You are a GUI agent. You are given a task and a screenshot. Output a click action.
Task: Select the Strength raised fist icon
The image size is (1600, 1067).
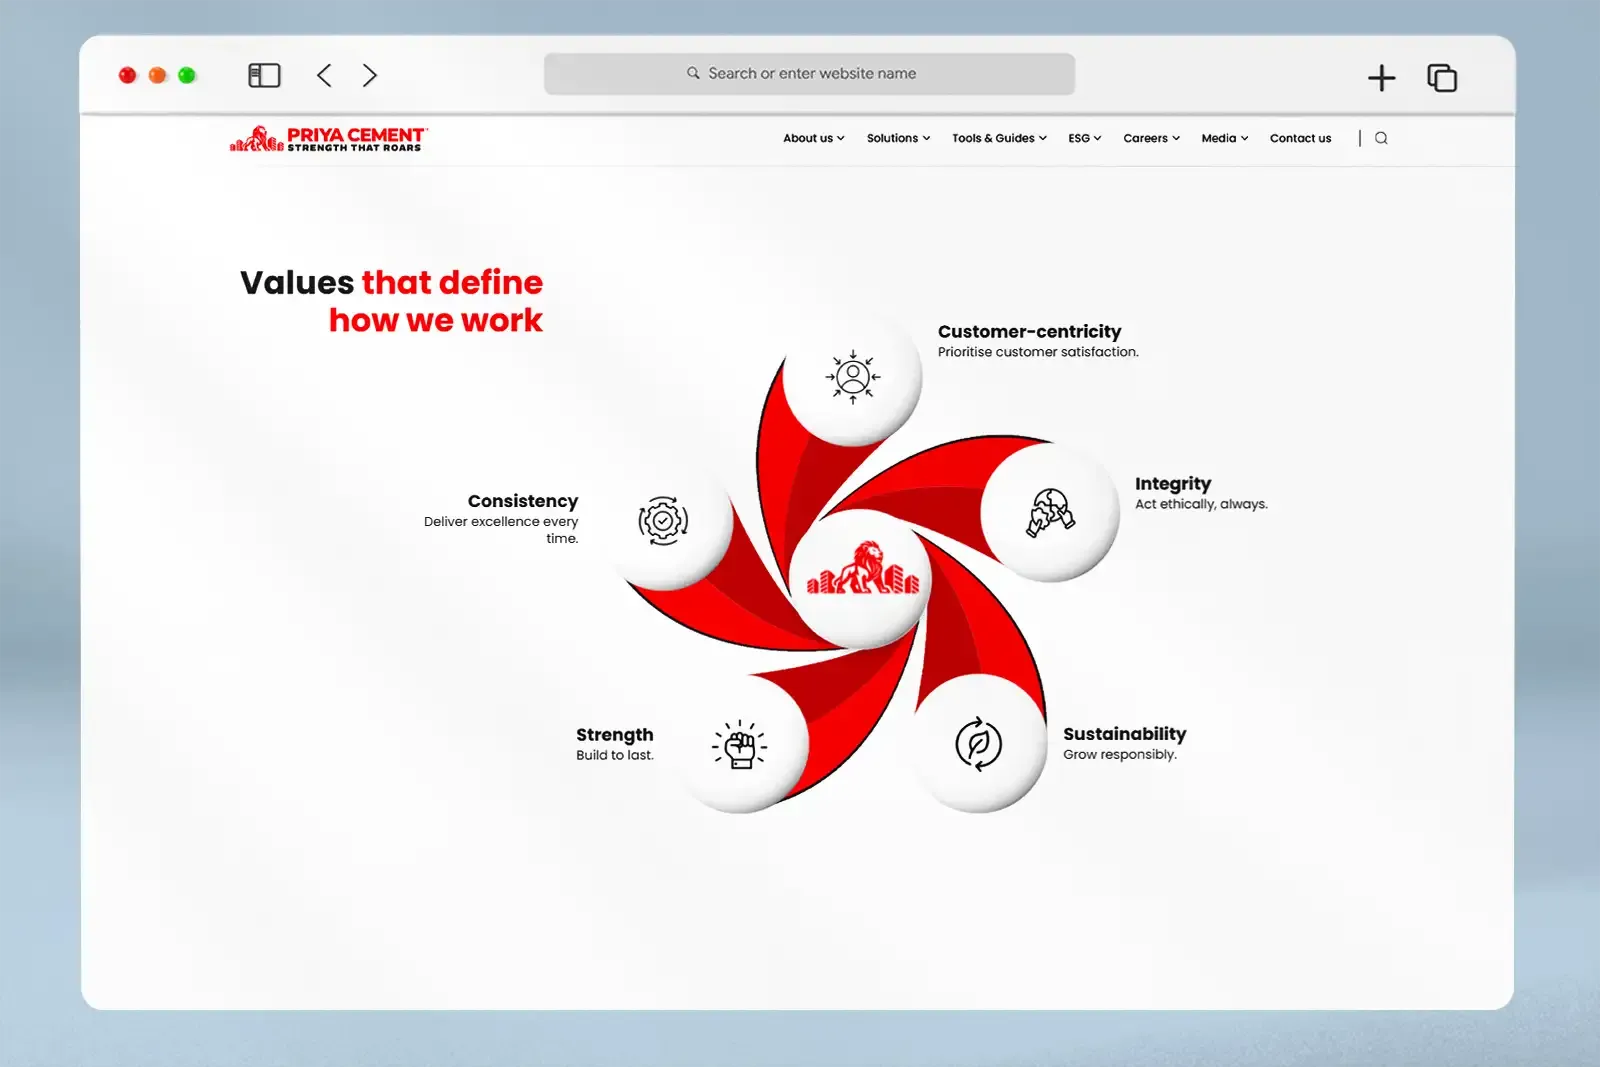coord(740,744)
